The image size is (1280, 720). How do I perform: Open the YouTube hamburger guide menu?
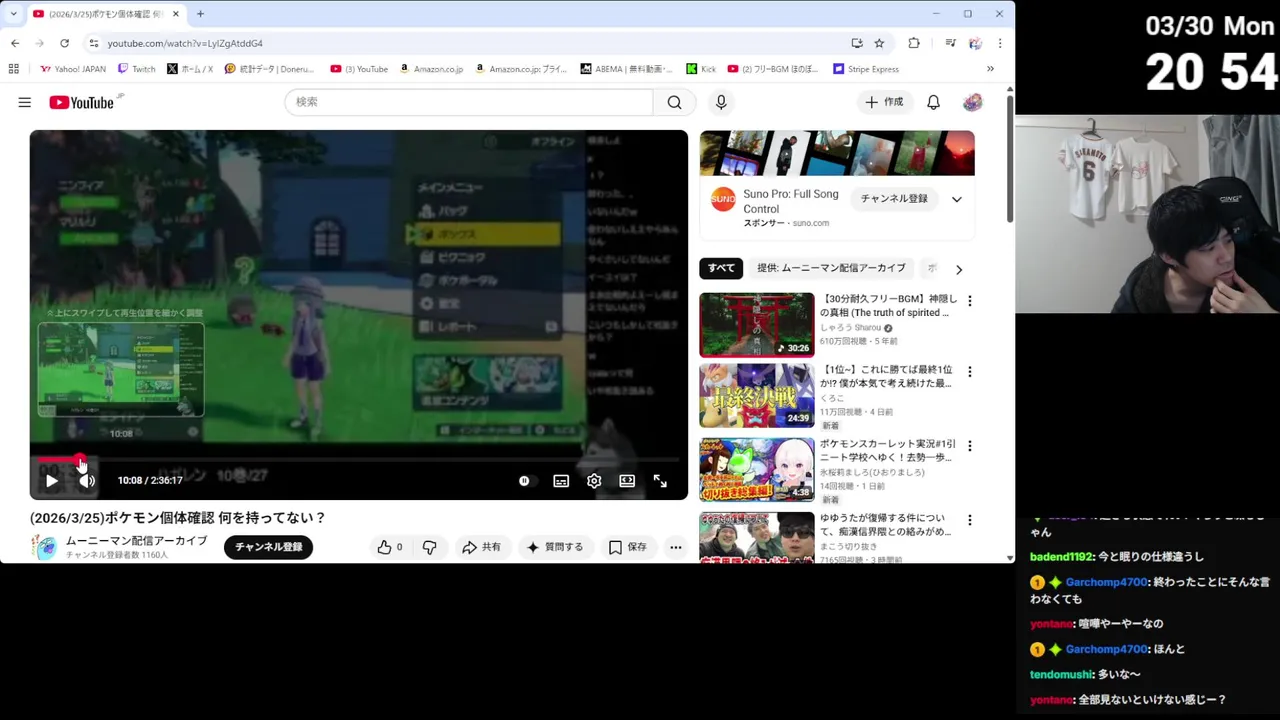pyautogui.click(x=25, y=102)
